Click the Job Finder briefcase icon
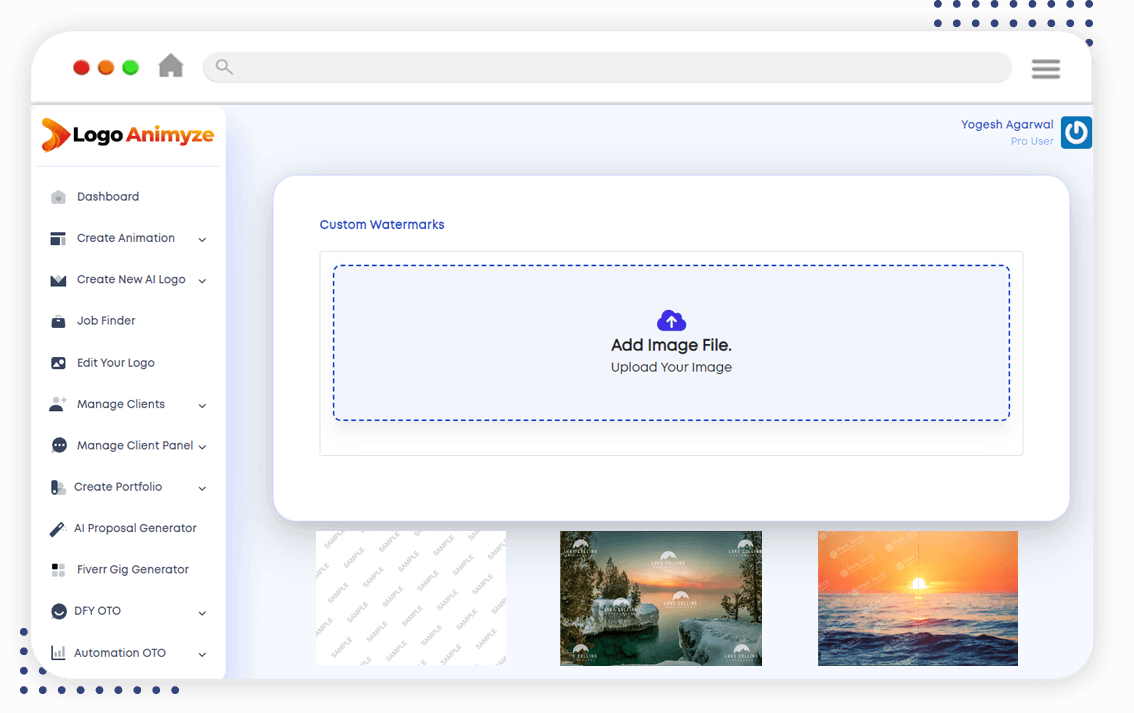The image size is (1134, 713). click(58, 321)
